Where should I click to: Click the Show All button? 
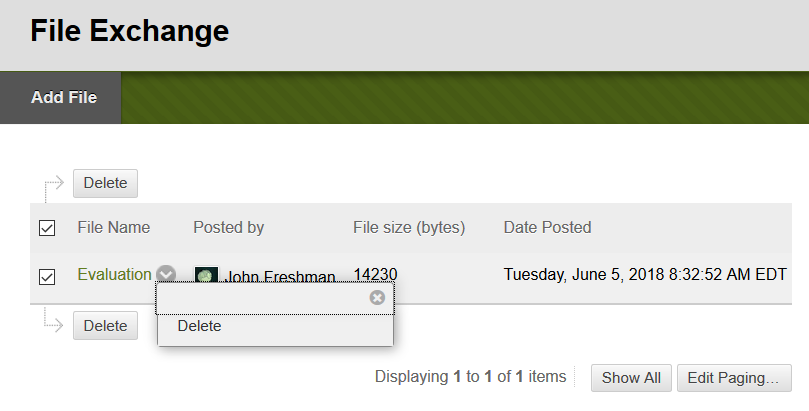pyautogui.click(x=631, y=378)
